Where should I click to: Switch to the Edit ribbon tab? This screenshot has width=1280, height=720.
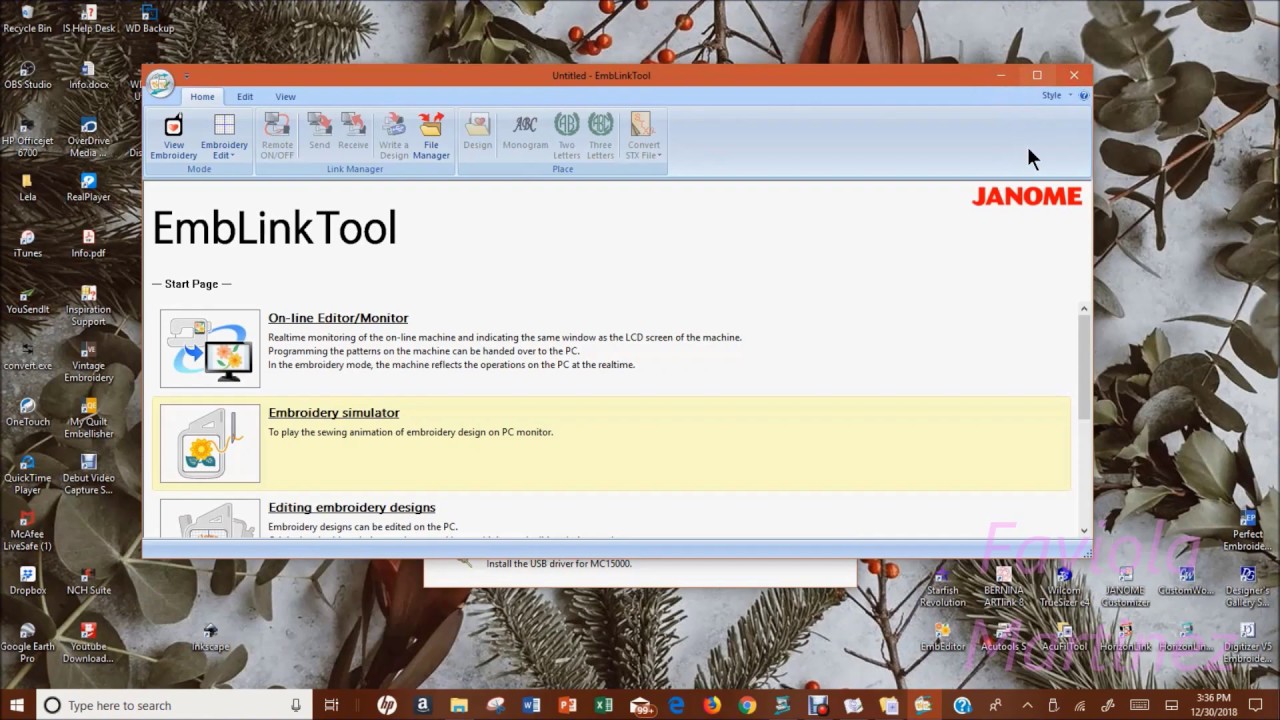(245, 97)
